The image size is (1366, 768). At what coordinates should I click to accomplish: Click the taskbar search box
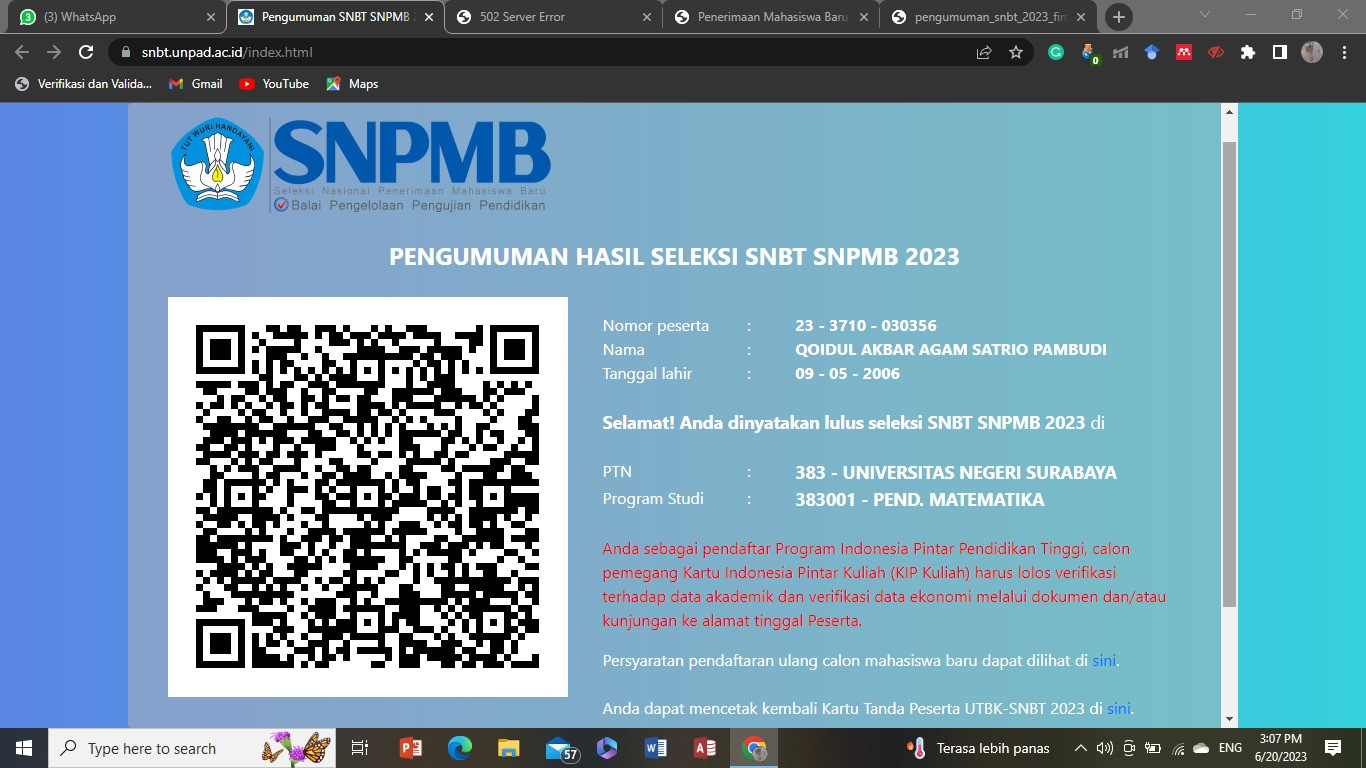(192, 748)
